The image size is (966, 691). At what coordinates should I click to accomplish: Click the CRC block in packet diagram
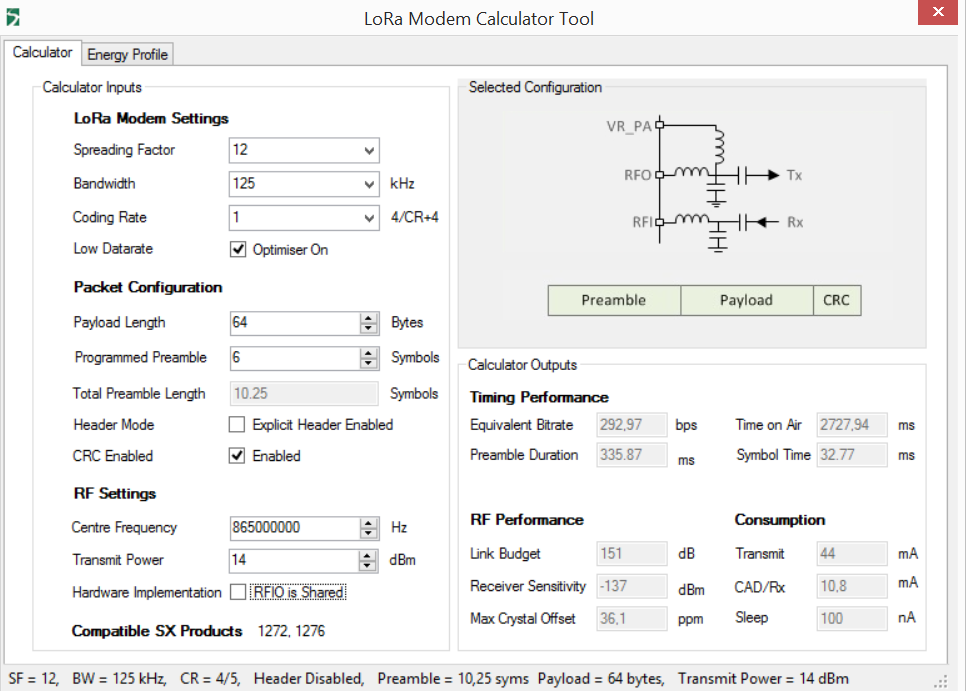point(837,301)
